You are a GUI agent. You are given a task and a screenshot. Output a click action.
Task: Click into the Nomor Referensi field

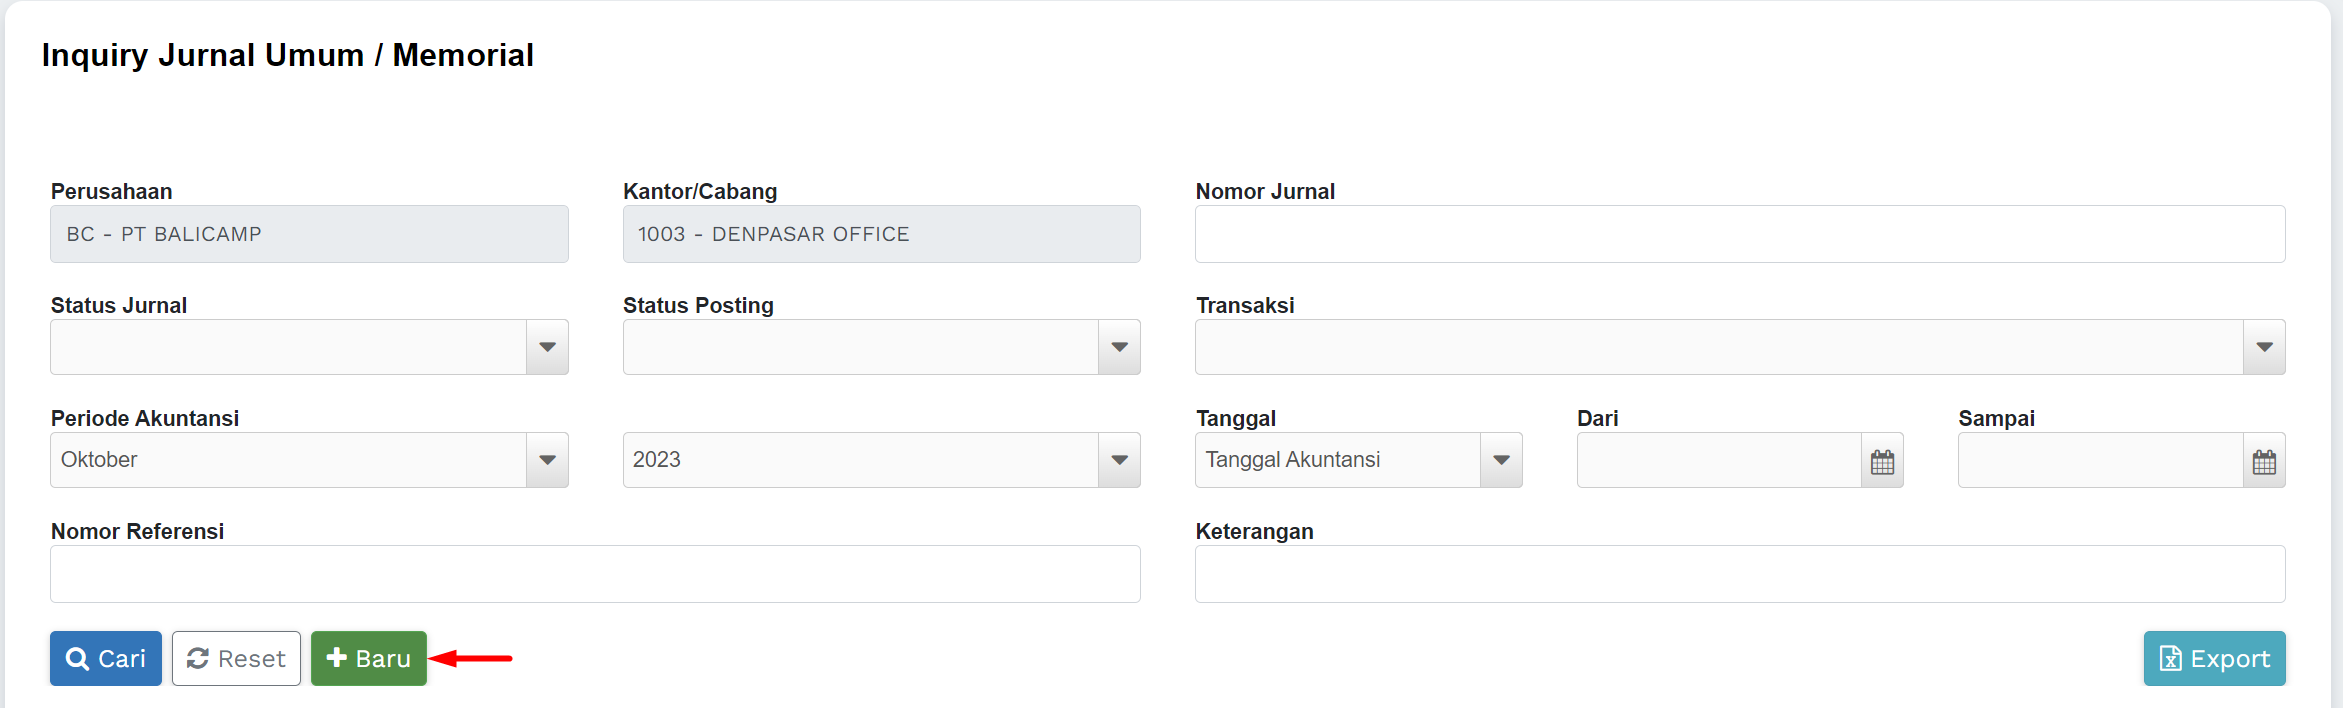tap(595, 574)
